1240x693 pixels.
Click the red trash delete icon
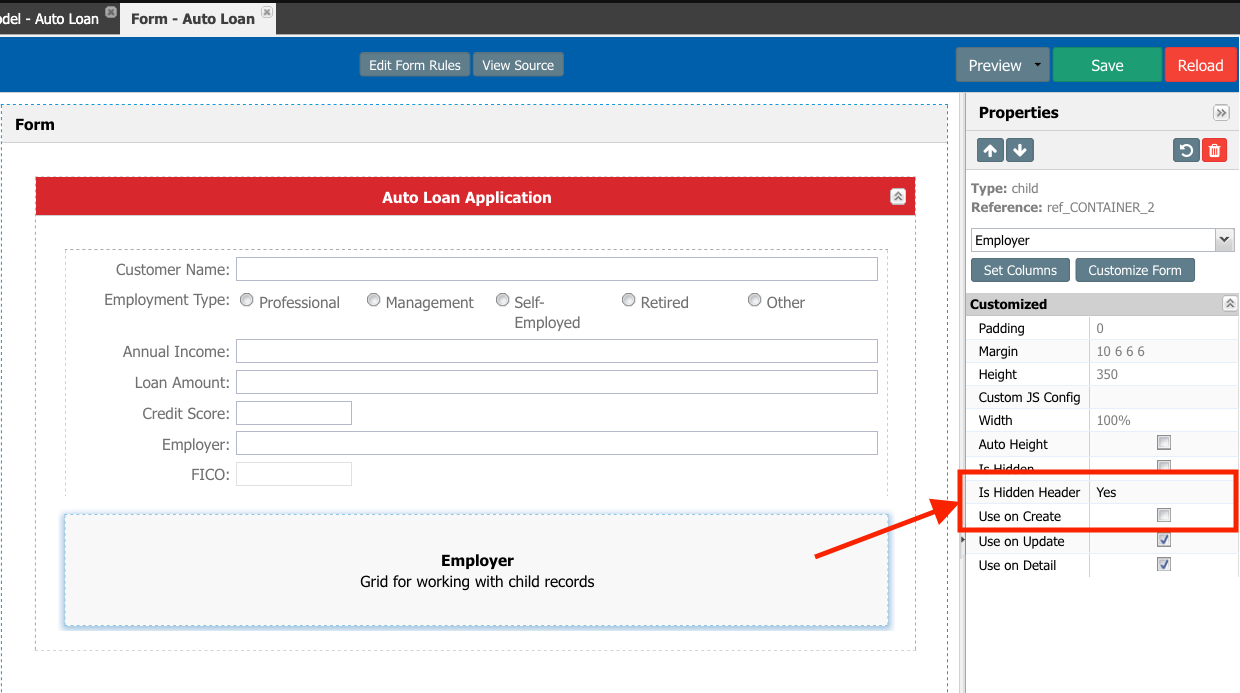coord(1214,151)
